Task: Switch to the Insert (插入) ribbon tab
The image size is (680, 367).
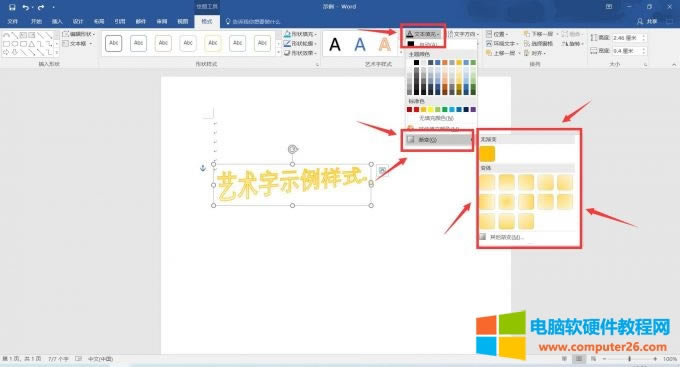Action: pos(57,21)
